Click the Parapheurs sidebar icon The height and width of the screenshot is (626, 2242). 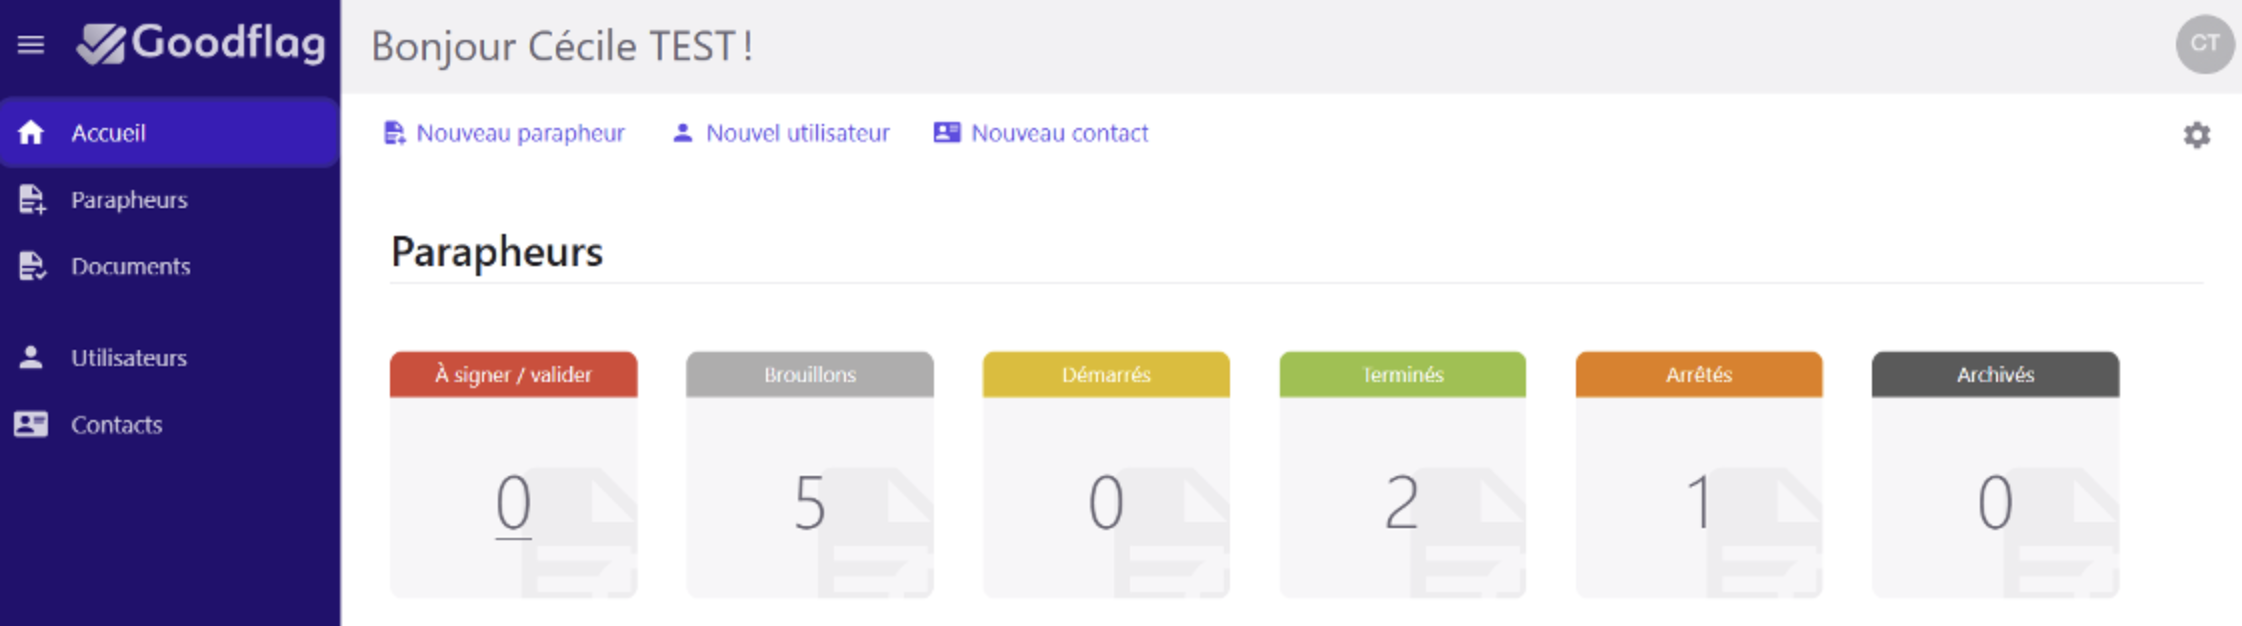(x=31, y=200)
